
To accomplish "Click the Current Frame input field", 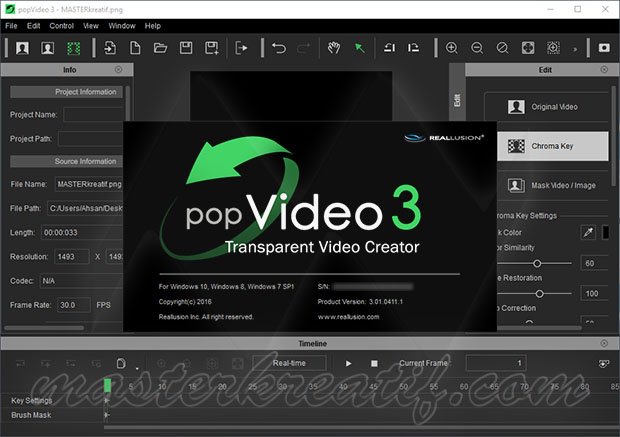I will pos(496,363).
